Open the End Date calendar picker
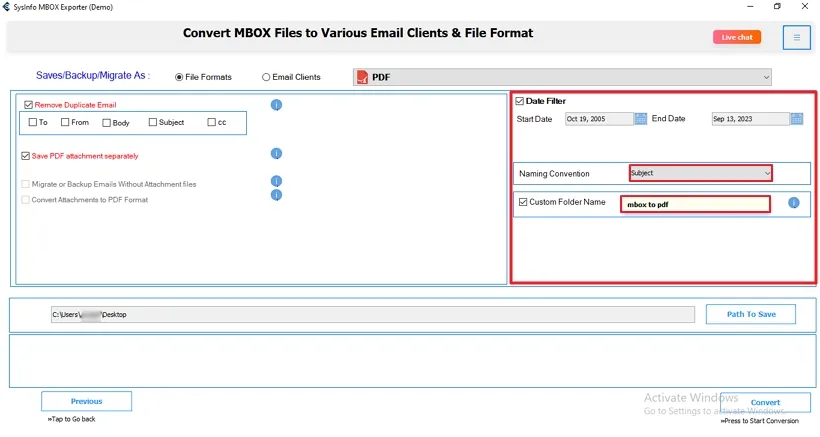This screenshot has width=820, height=437. [796, 119]
